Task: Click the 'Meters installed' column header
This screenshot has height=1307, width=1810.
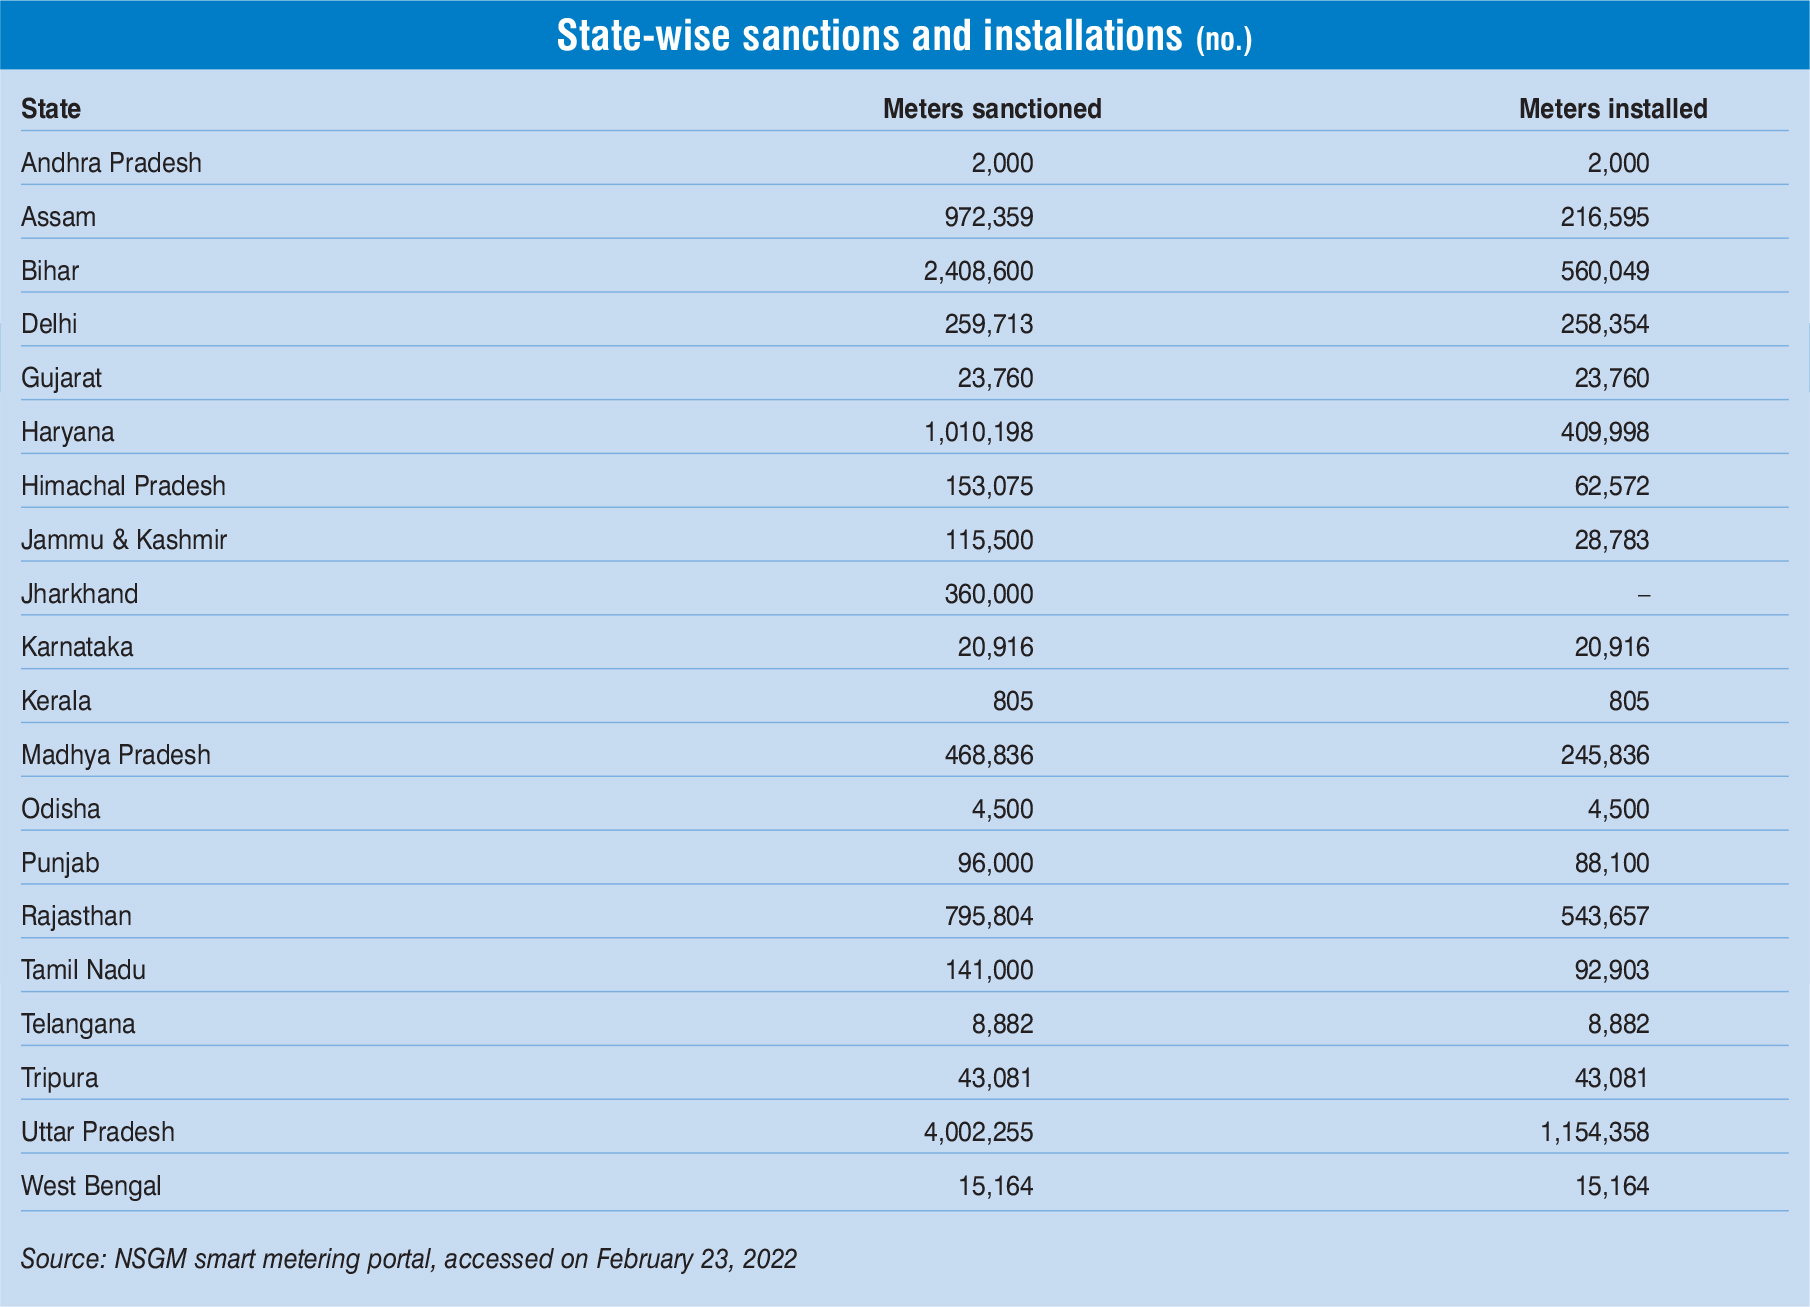Action: coord(1612,109)
